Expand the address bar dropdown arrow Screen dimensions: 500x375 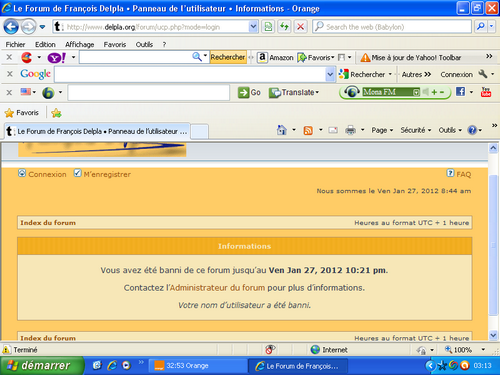(x=253, y=27)
